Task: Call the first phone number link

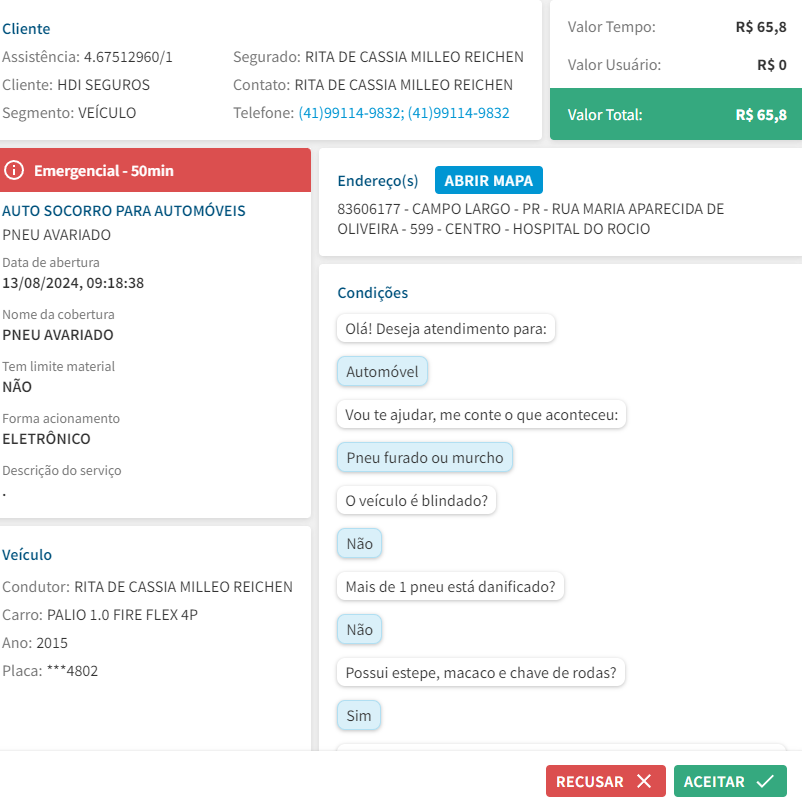Action: pos(349,113)
